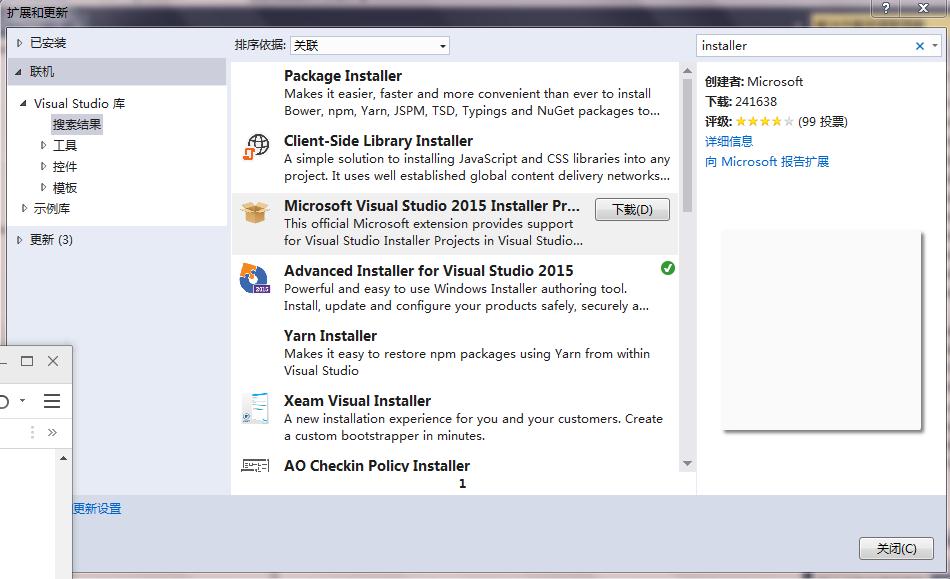Click the green installed checkmark on Advanced Installer
Image resolution: width=950 pixels, height=579 pixels.
click(668, 268)
